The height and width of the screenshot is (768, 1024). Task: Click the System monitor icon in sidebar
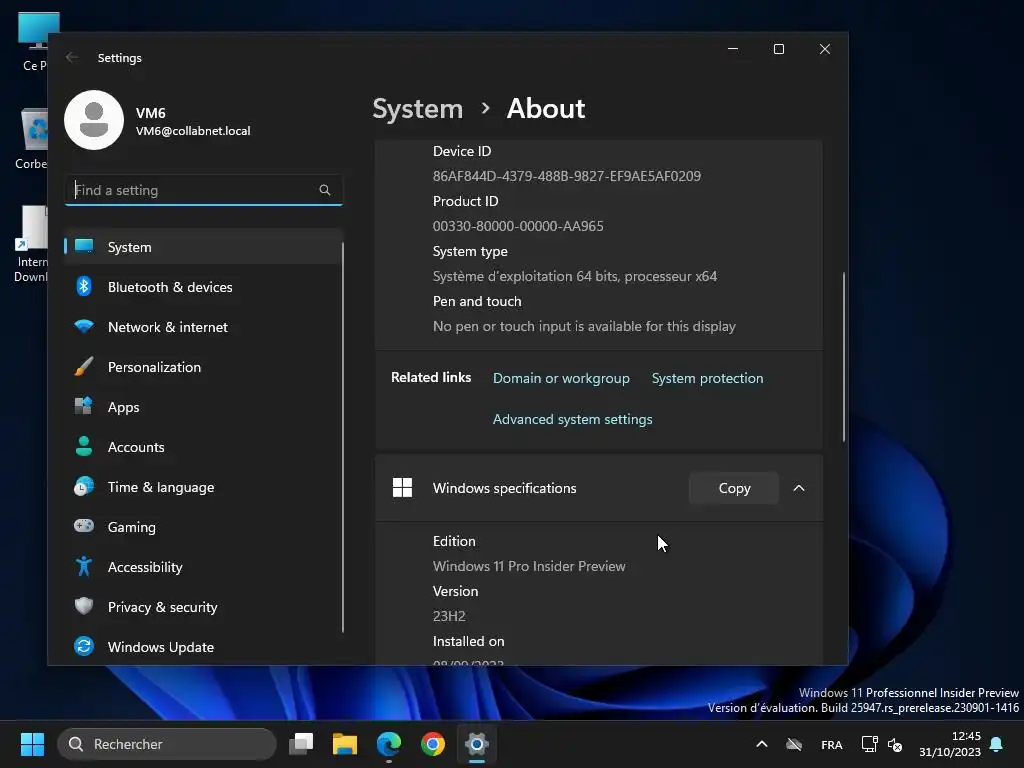click(x=84, y=246)
